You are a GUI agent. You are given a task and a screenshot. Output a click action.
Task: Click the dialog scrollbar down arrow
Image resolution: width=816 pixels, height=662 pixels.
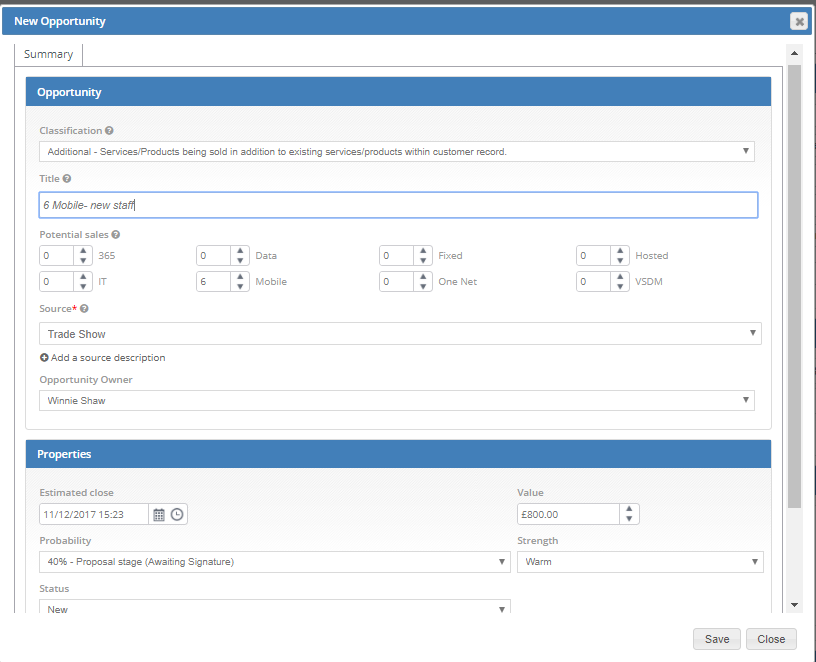(794, 605)
